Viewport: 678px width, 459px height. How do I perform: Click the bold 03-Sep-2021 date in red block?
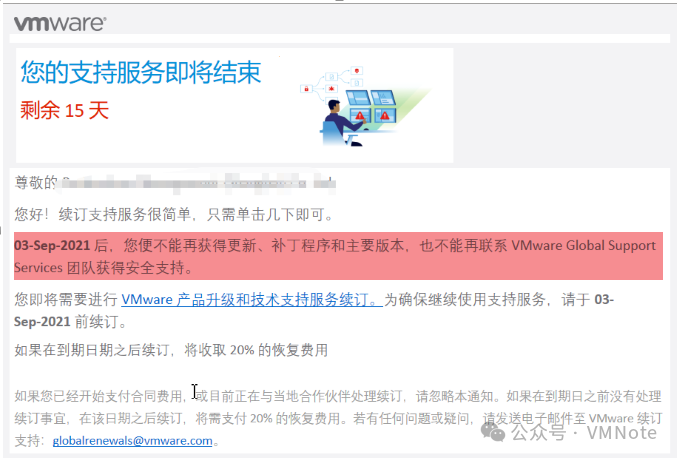click(52, 245)
